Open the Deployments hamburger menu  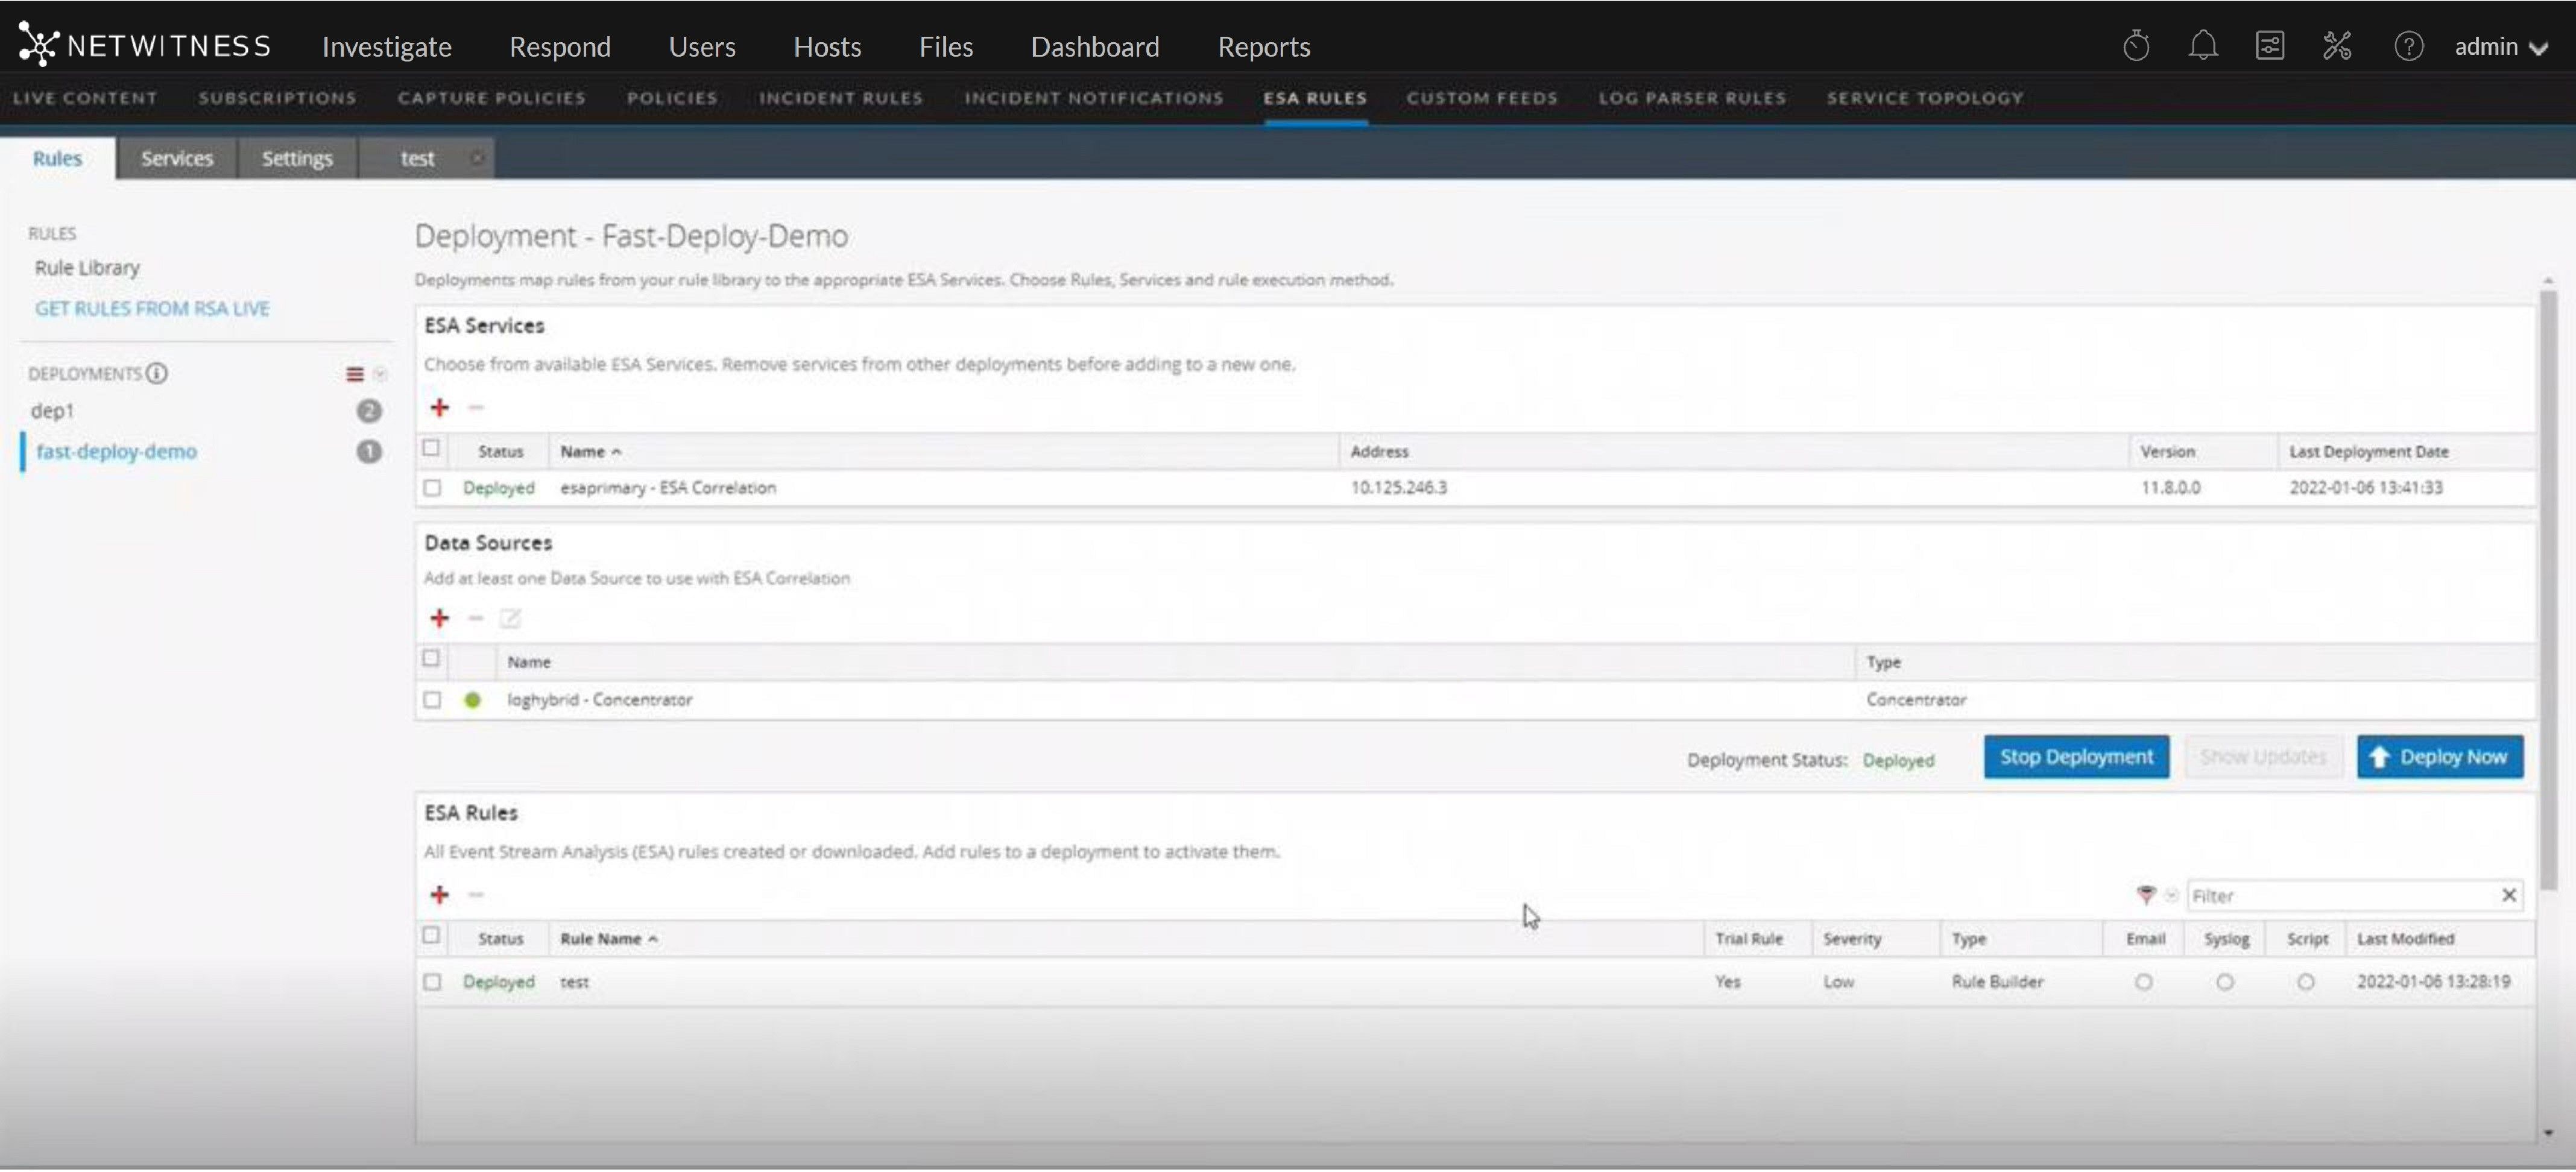point(354,374)
